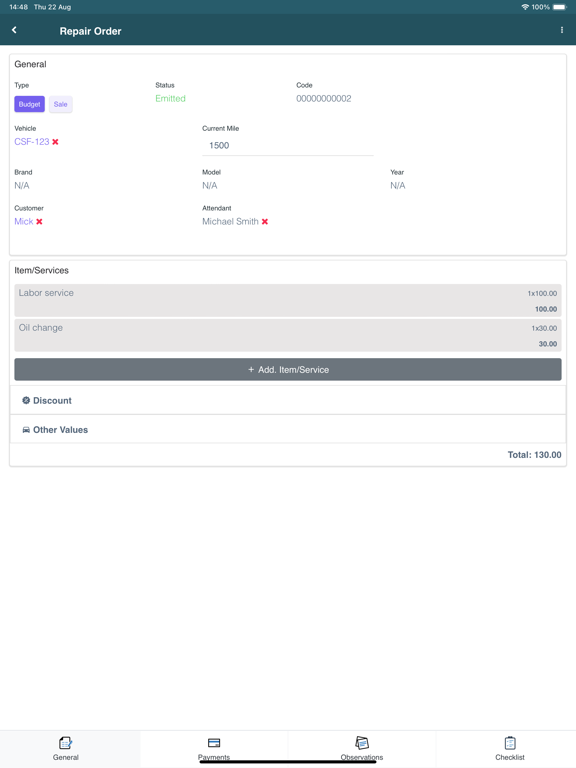This screenshot has width=576, height=768.
Task: Remove customer Mick with red X
Action: click(x=39, y=221)
